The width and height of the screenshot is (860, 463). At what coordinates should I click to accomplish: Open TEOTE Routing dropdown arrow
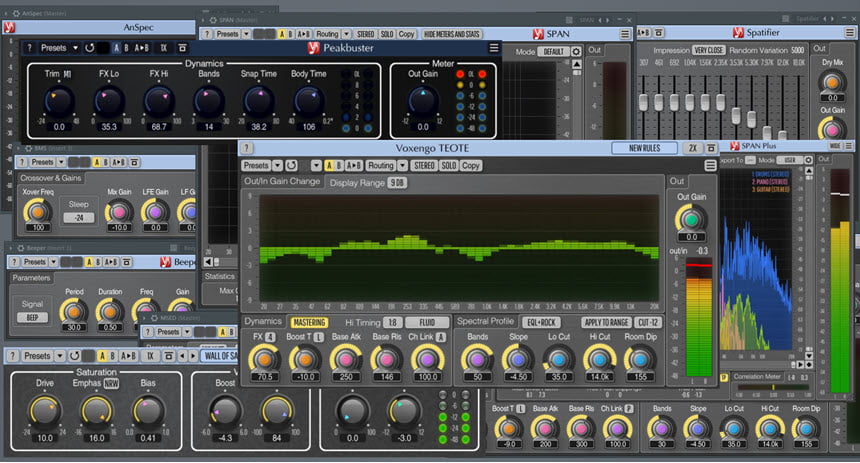click(x=403, y=165)
